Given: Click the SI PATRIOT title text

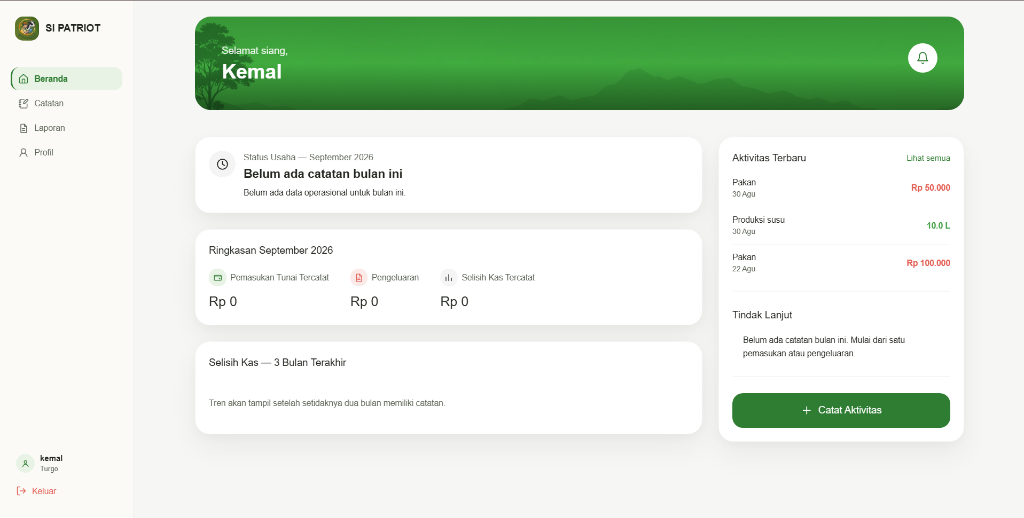Looking at the screenshot, I should [73, 28].
